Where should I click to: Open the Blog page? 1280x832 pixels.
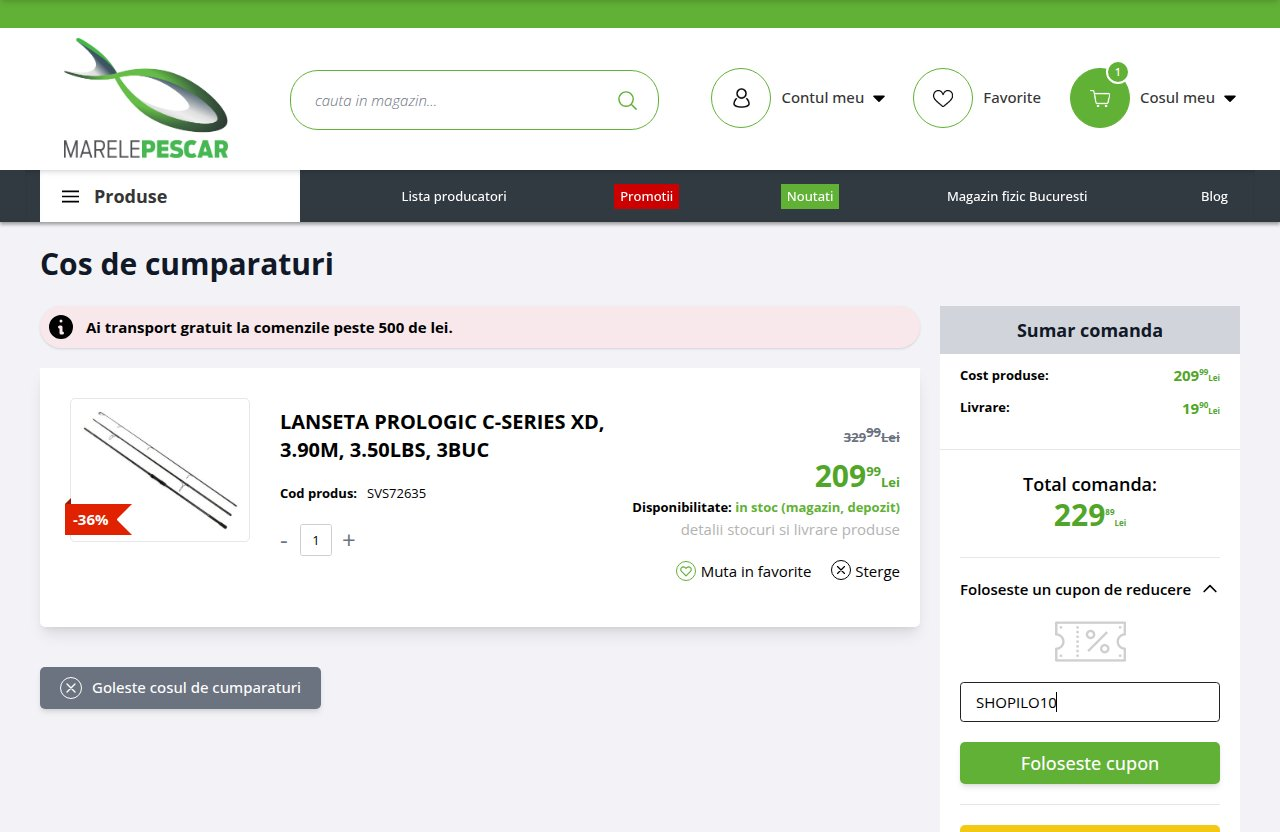point(1214,196)
